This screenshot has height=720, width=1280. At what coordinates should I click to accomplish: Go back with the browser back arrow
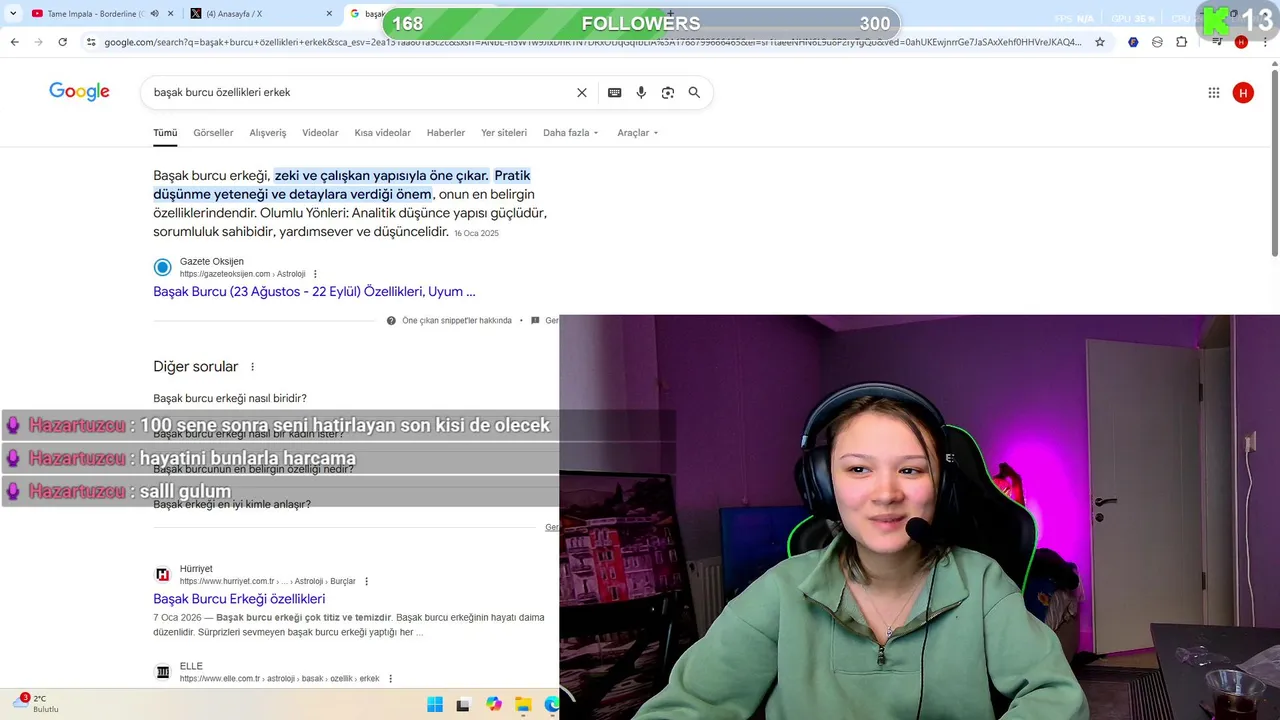14,42
